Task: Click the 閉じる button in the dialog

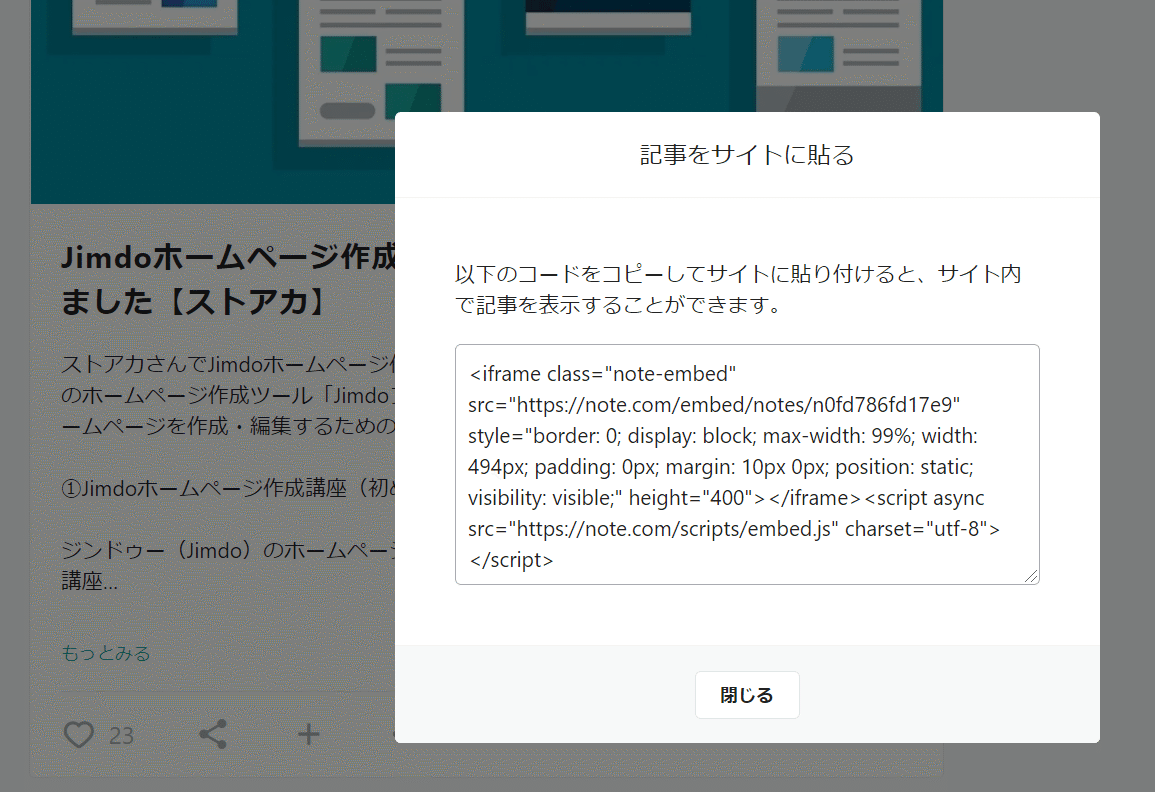Action: pos(747,695)
